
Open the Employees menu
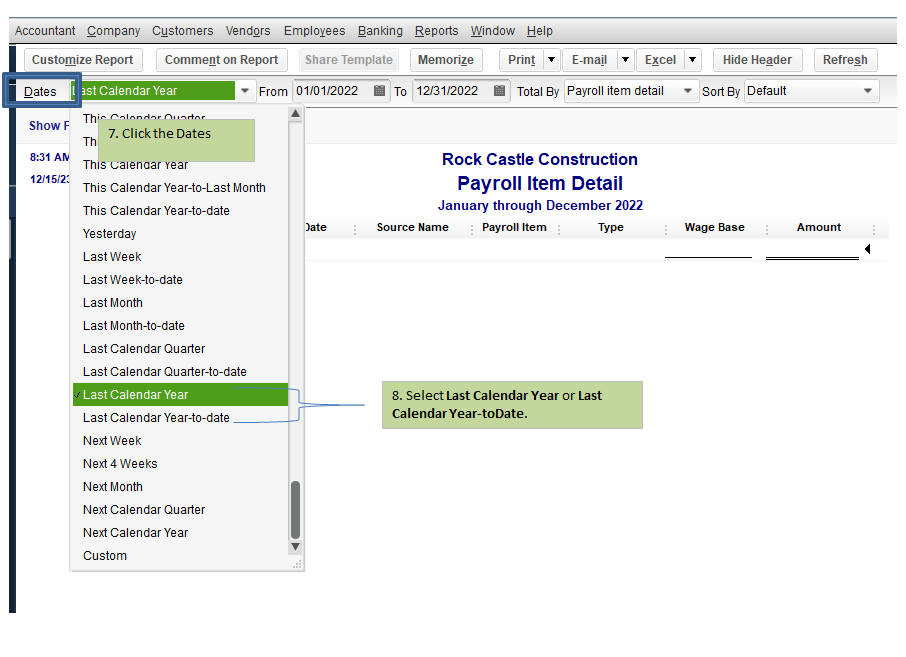(314, 31)
